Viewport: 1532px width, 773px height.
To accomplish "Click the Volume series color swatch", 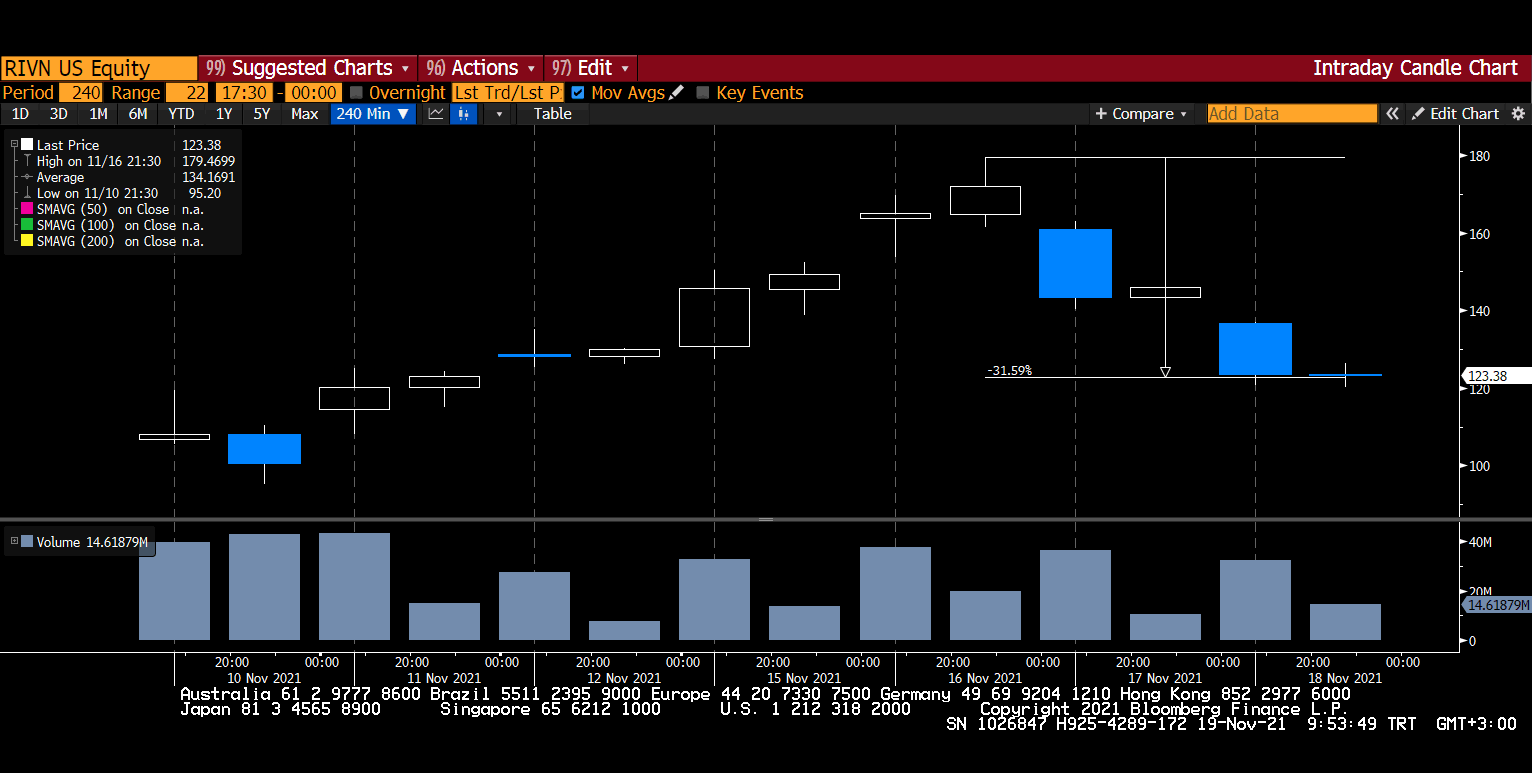I will [x=27, y=542].
